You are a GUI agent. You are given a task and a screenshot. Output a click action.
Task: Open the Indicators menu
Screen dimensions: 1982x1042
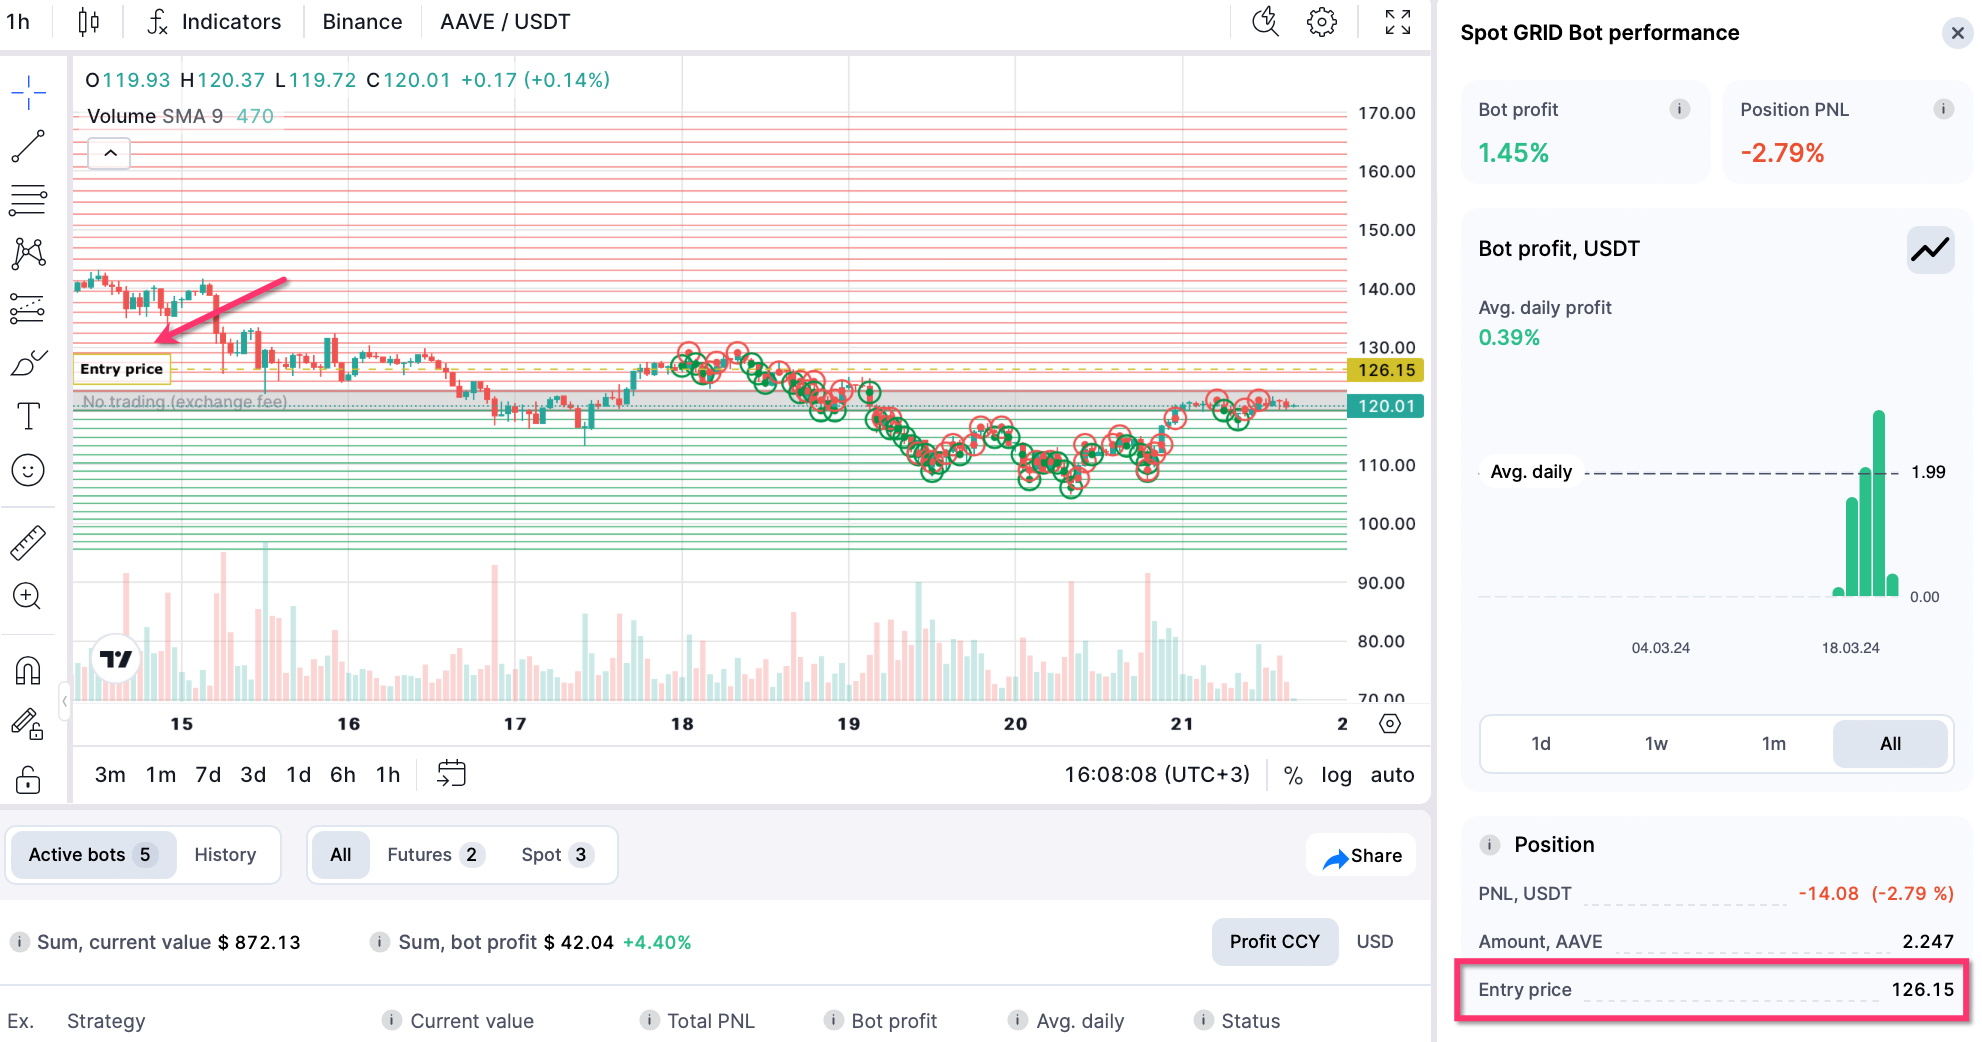pyautogui.click(x=214, y=22)
